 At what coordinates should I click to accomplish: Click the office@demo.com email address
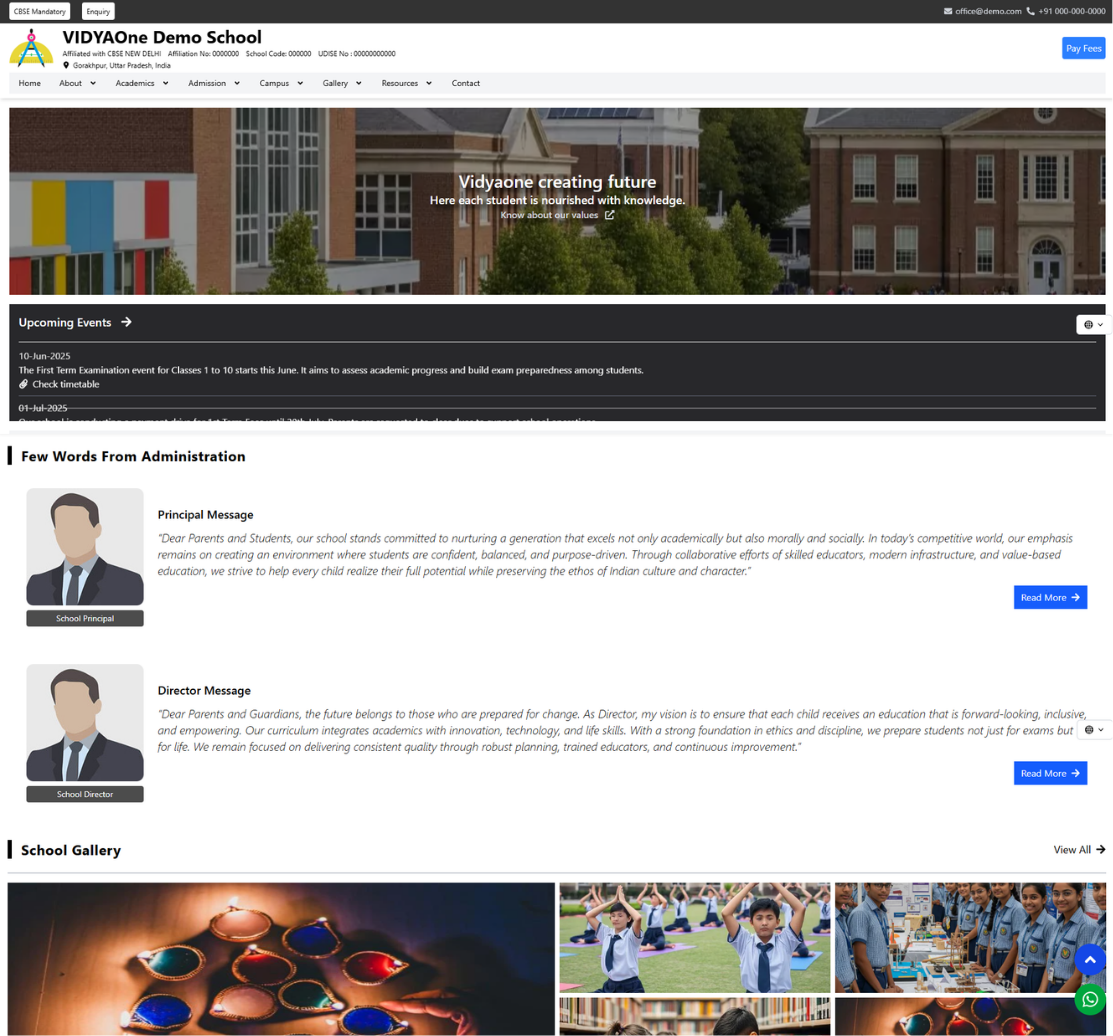988,11
